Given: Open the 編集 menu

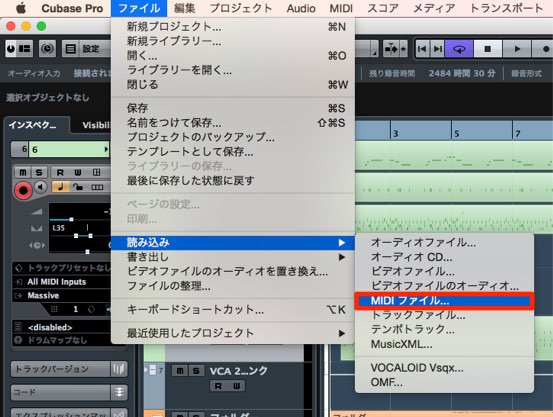Looking at the screenshot, I should [x=185, y=8].
